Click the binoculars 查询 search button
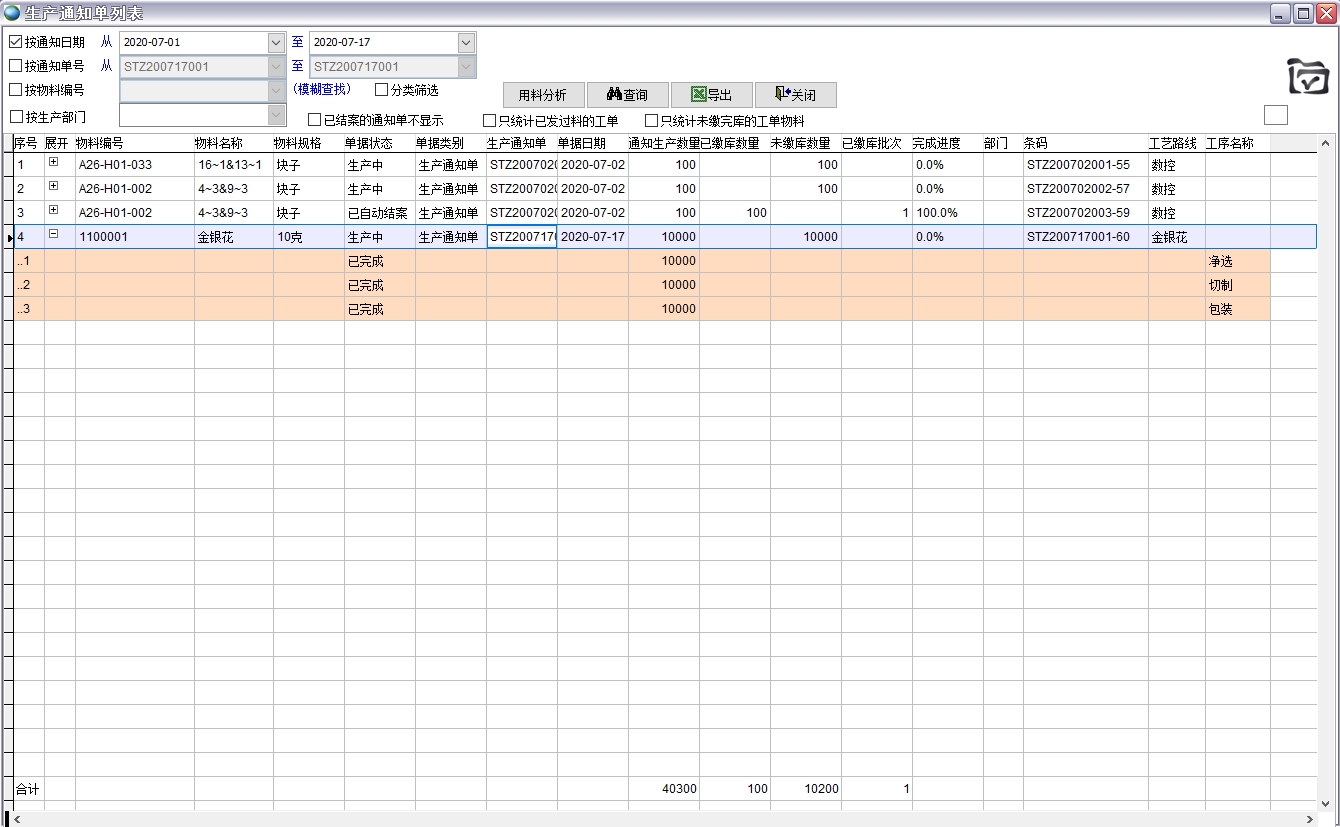Screen dimensions: 1340x827 point(627,95)
